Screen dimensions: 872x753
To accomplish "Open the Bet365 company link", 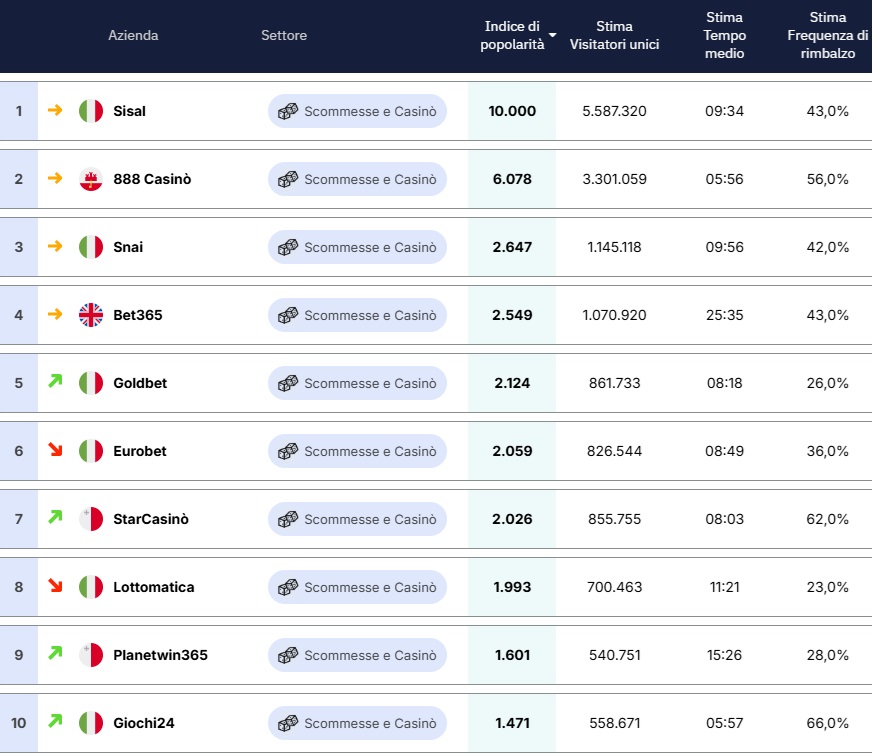I will pos(138,315).
